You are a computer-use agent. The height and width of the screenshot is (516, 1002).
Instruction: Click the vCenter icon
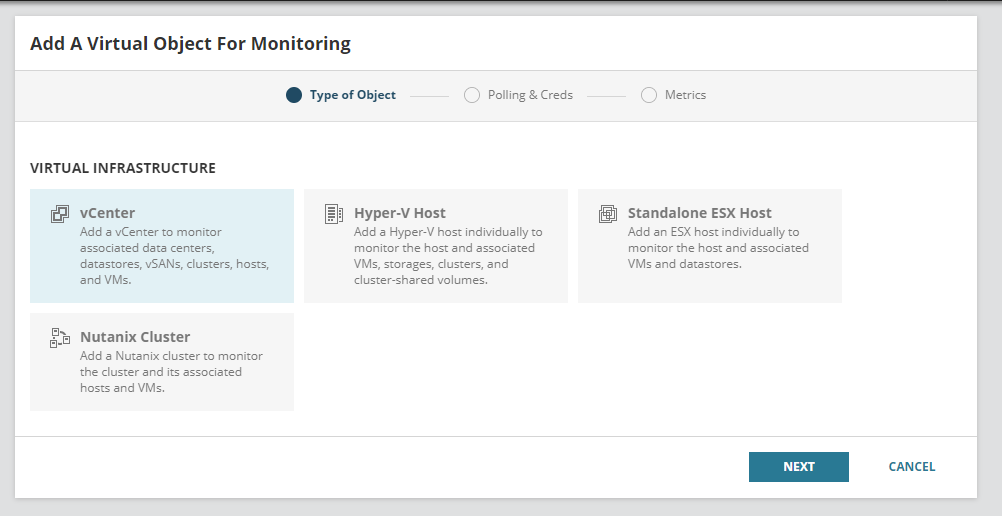pos(60,214)
